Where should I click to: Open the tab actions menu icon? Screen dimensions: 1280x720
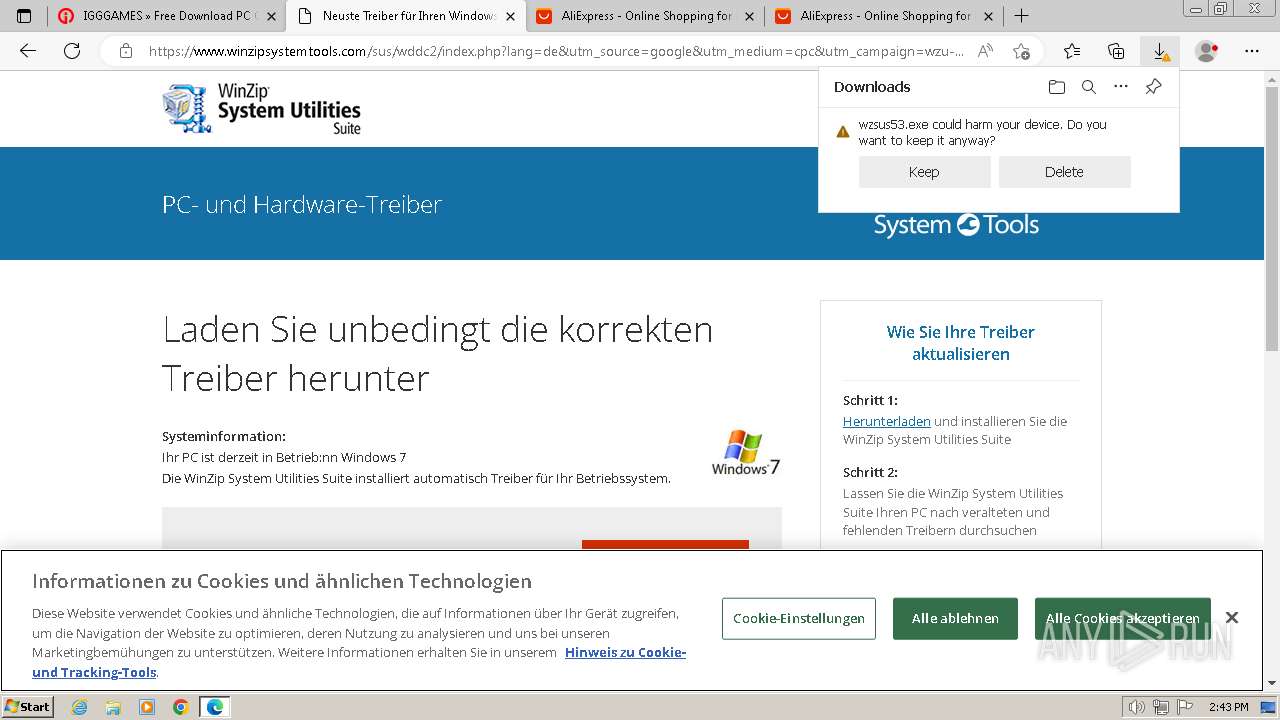pyautogui.click(x=24, y=16)
